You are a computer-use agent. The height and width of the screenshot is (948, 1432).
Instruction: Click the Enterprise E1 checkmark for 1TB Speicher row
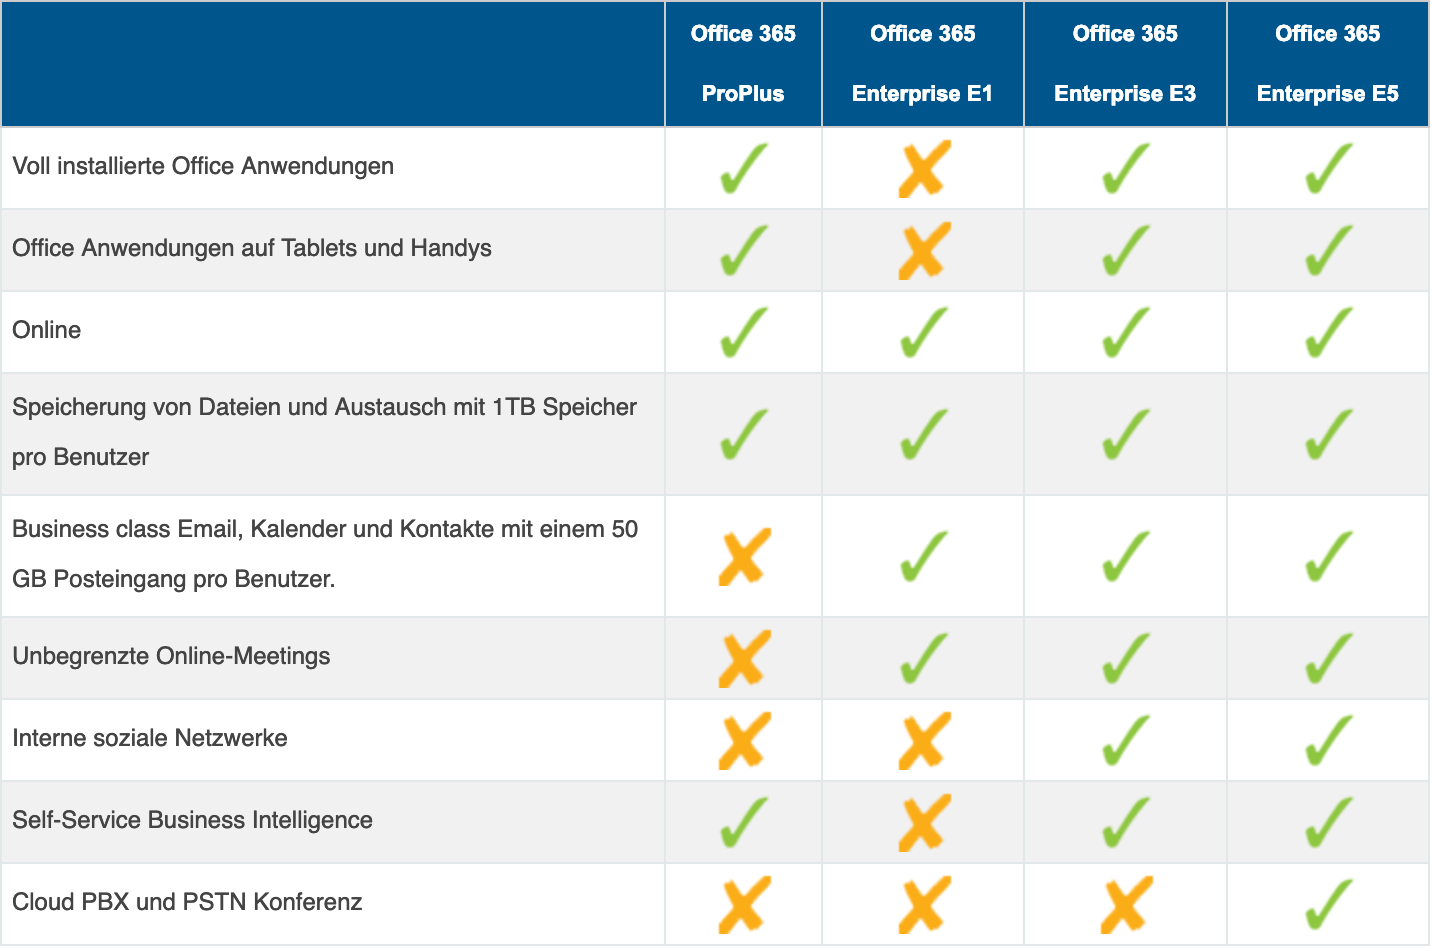click(924, 434)
